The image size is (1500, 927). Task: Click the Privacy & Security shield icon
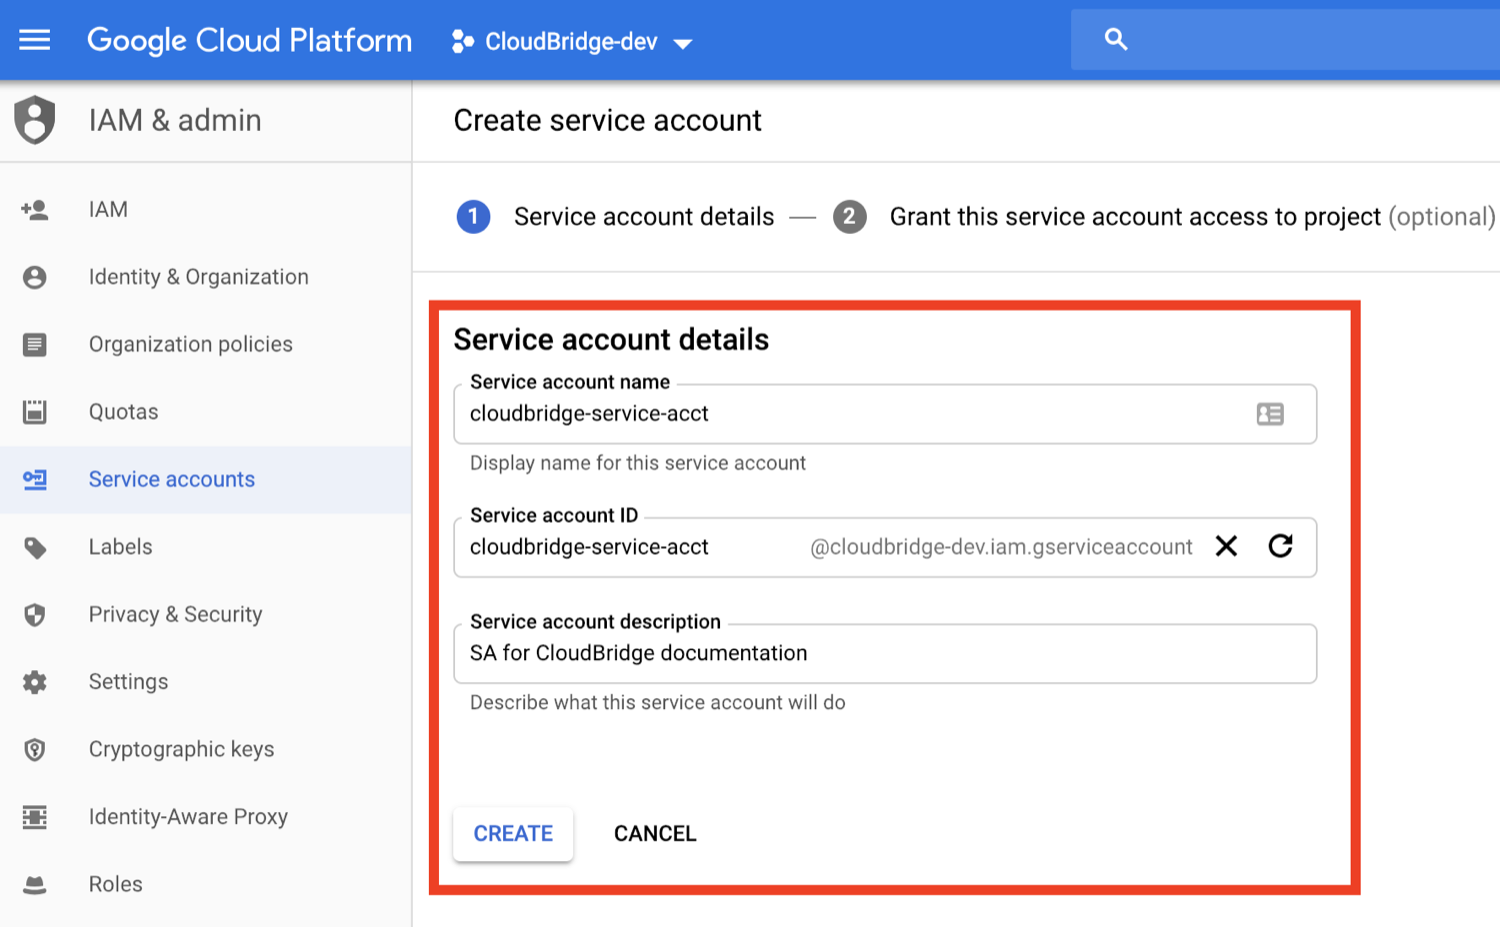pos(35,615)
